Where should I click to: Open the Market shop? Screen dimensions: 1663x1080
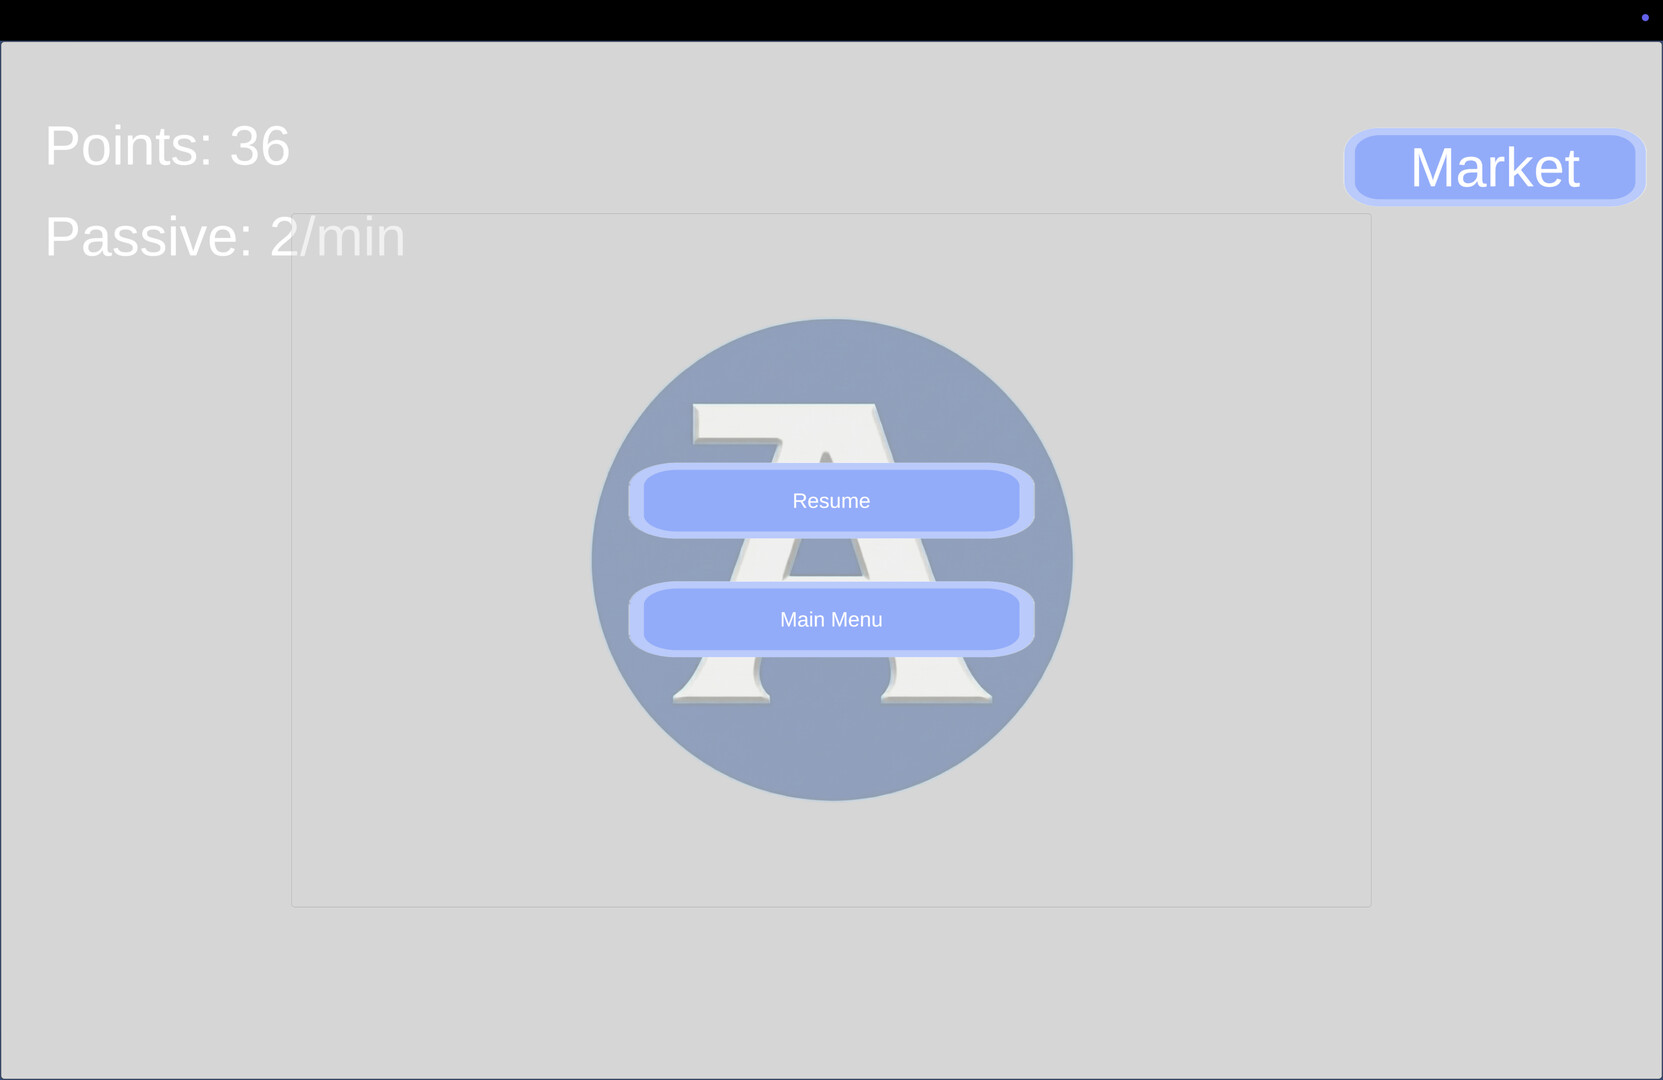[x=1495, y=167]
